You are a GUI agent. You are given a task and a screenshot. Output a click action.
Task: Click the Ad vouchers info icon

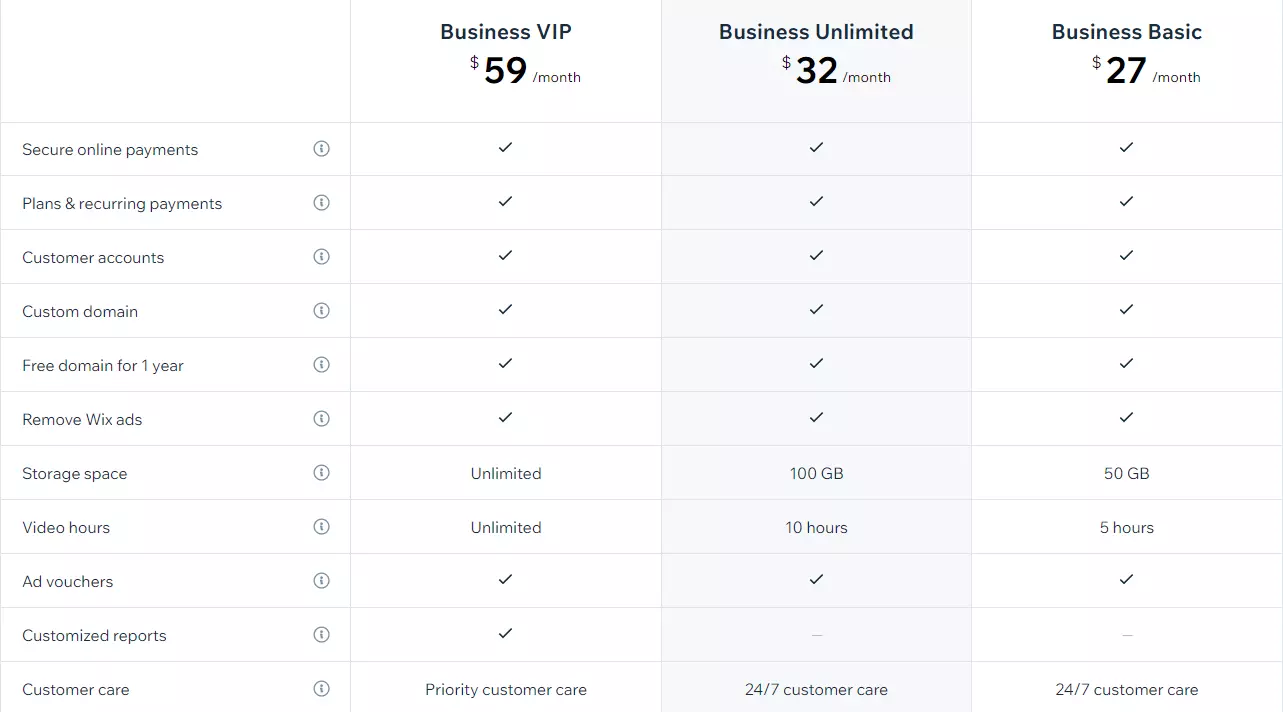pos(321,581)
